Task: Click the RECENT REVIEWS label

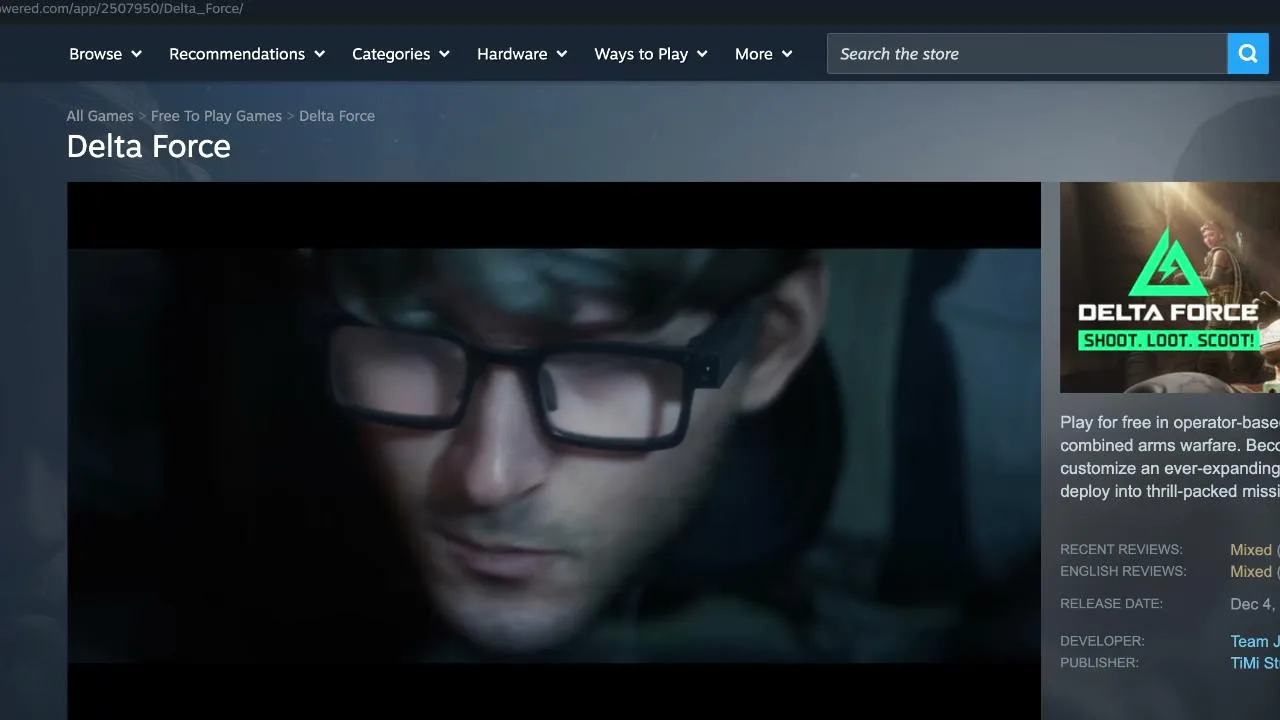Action: coord(1121,550)
